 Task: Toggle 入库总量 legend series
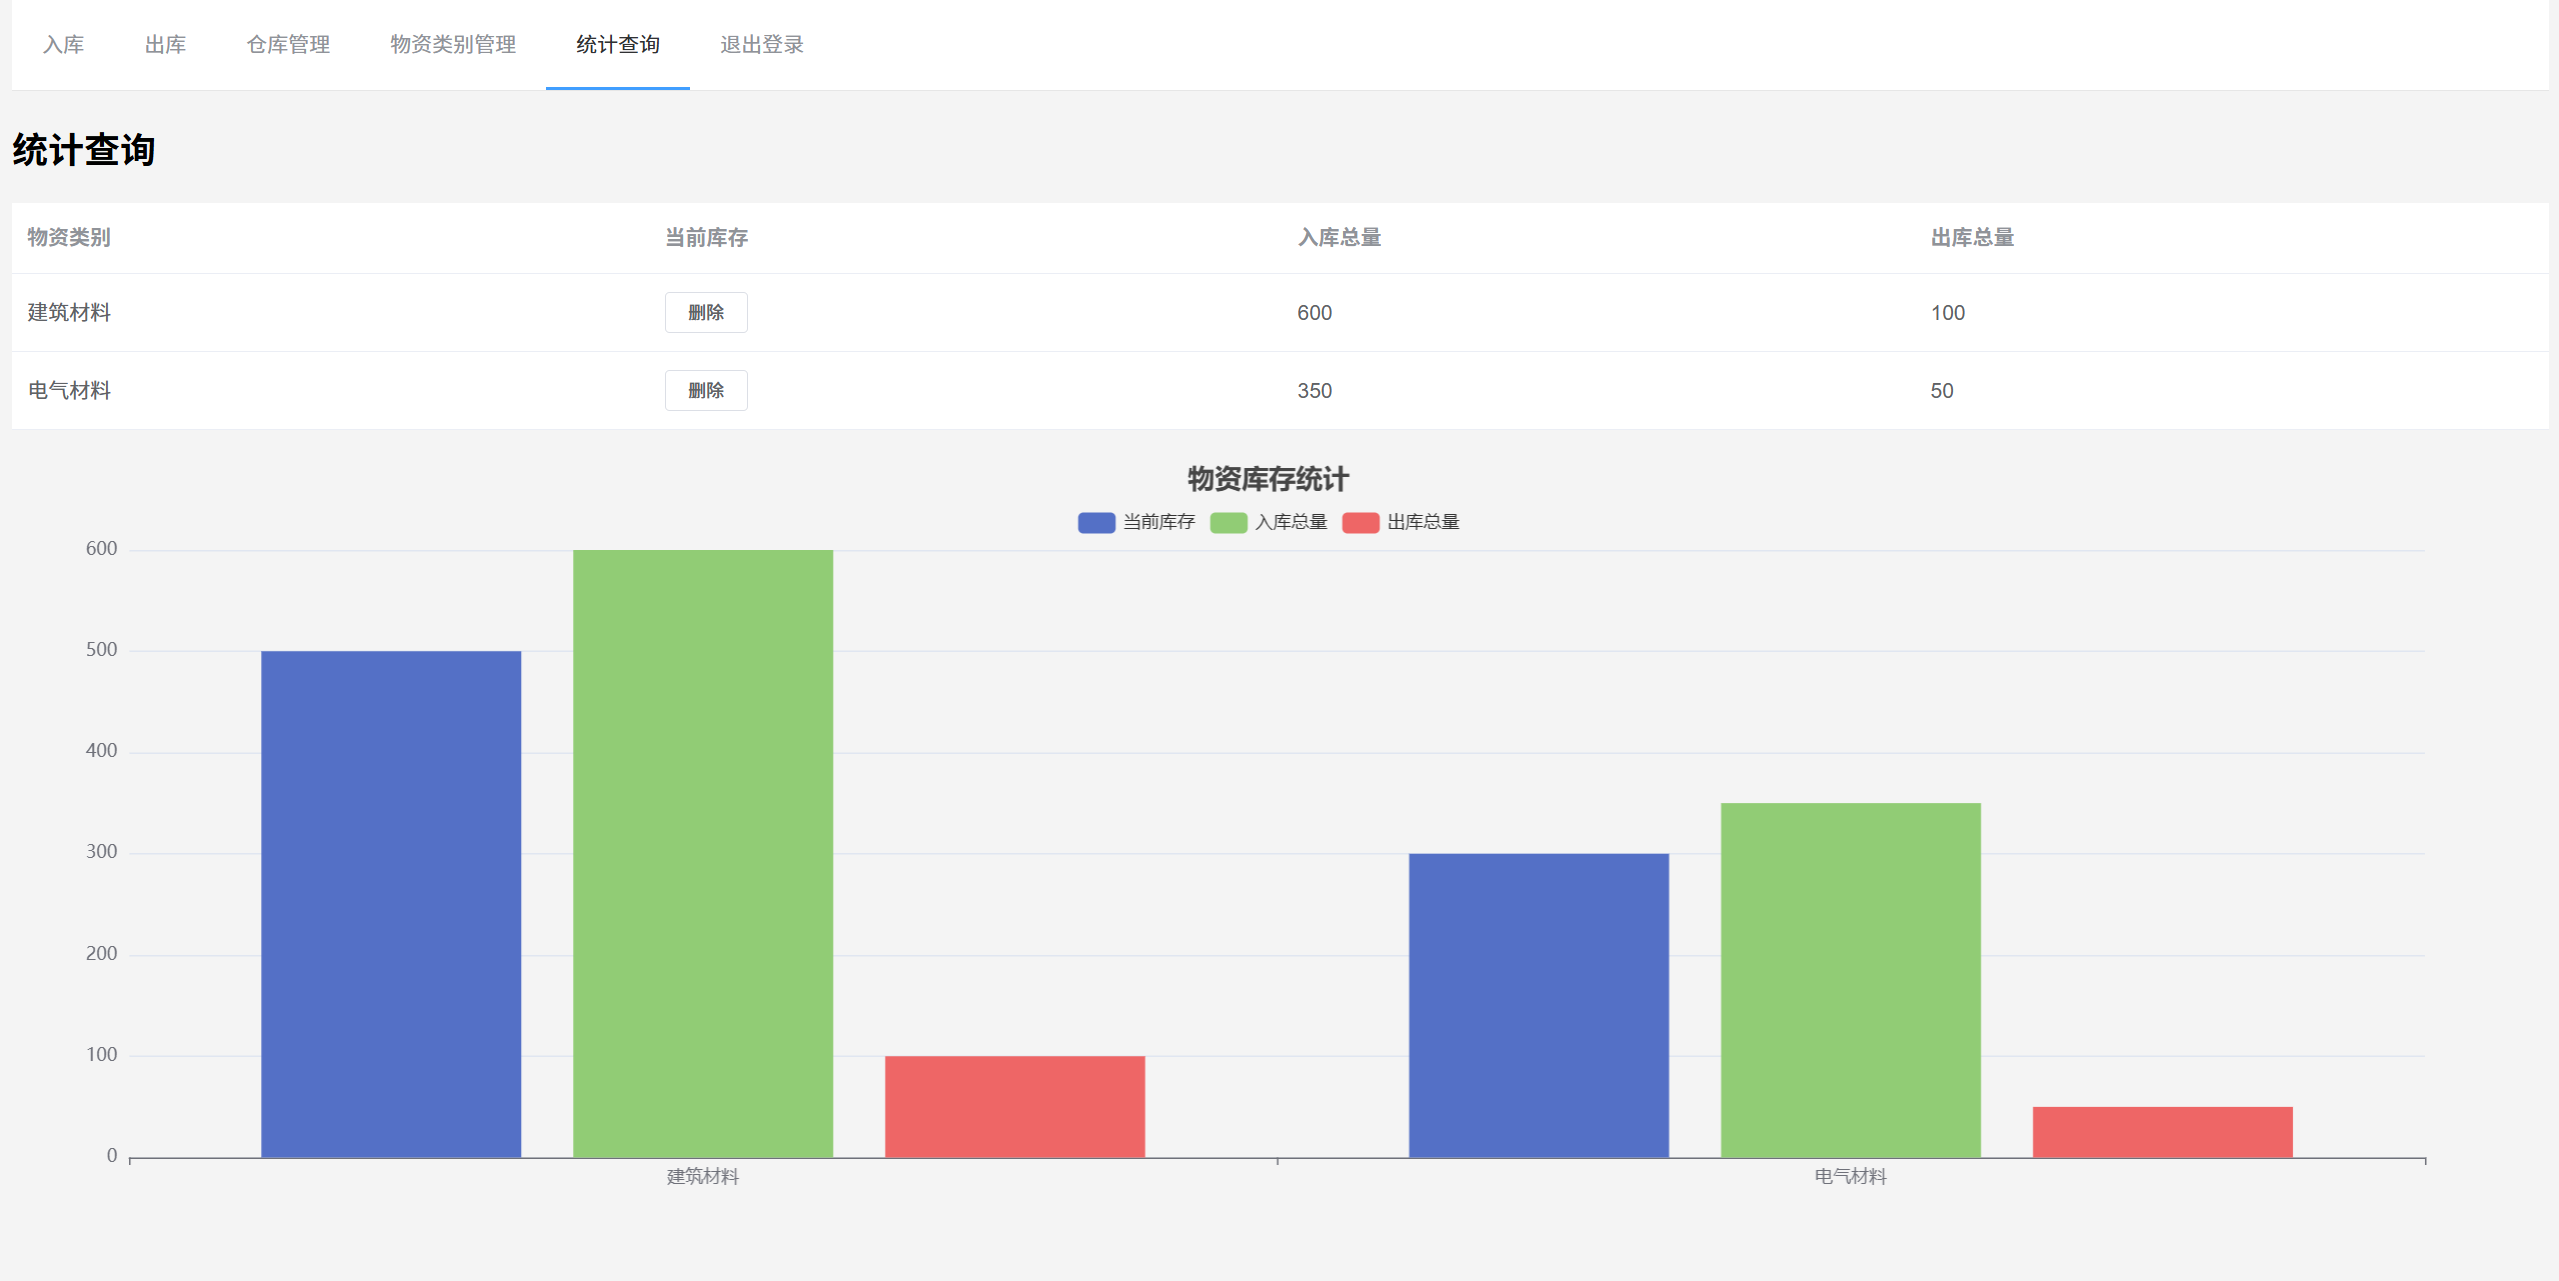[x=1268, y=522]
